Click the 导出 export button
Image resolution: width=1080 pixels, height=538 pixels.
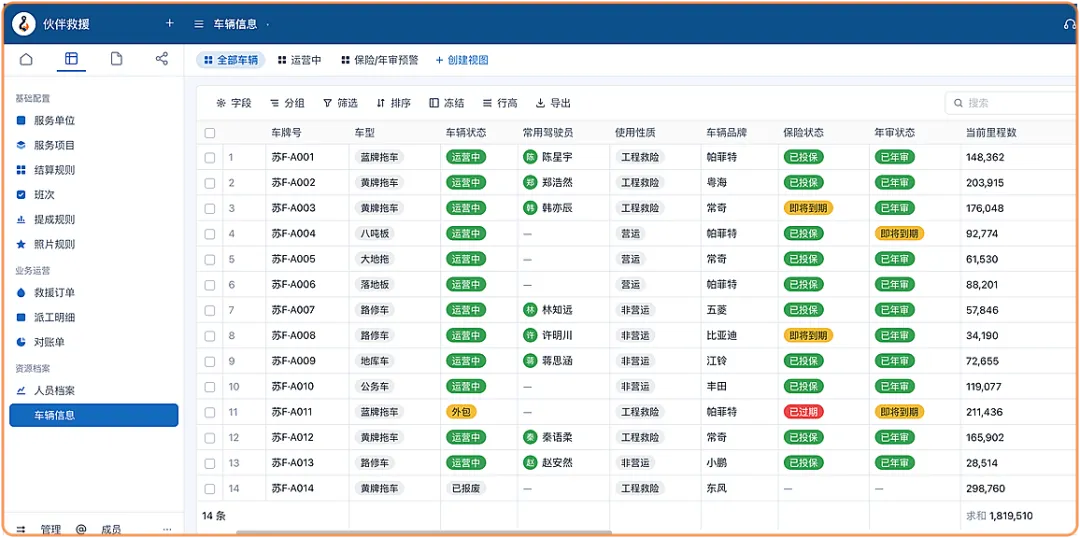click(x=554, y=103)
